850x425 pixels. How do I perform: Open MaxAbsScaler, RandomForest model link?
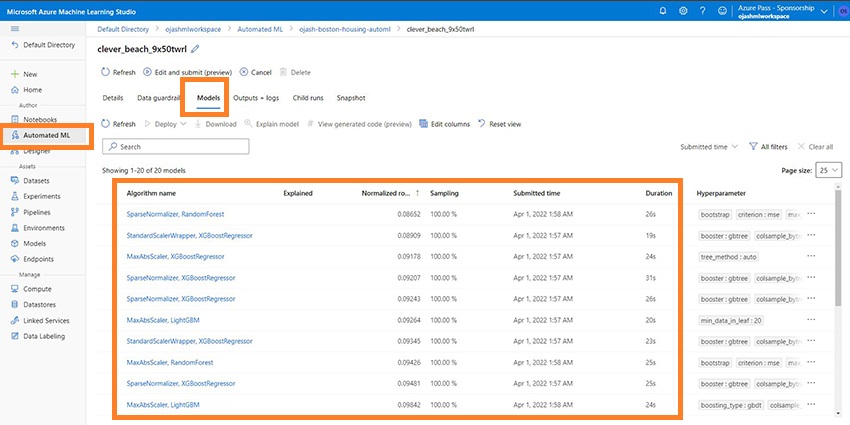170,362
